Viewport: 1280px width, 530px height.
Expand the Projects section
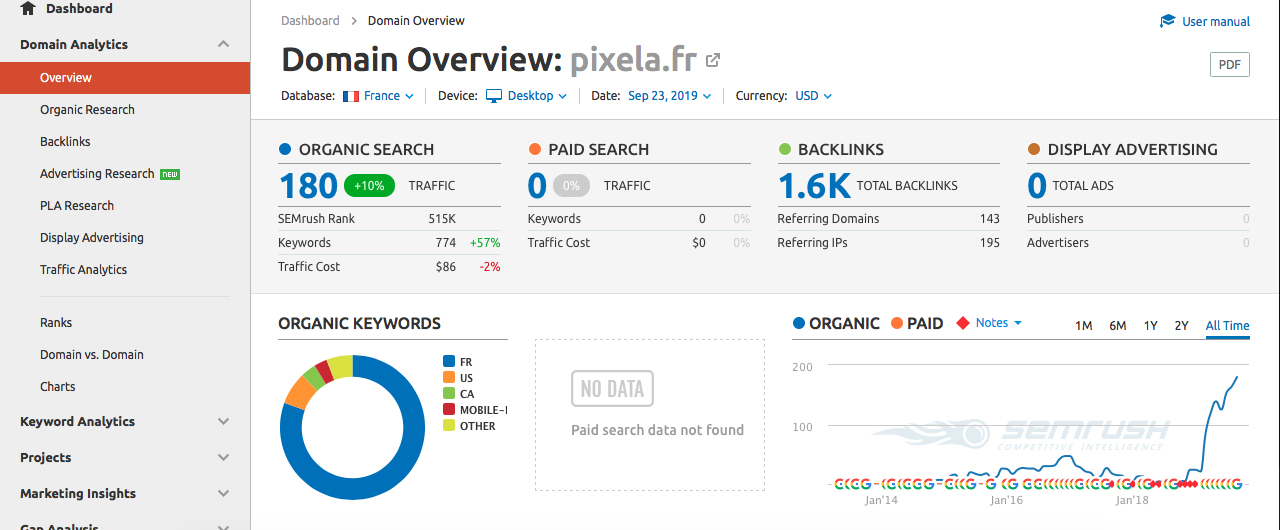point(223,458)
